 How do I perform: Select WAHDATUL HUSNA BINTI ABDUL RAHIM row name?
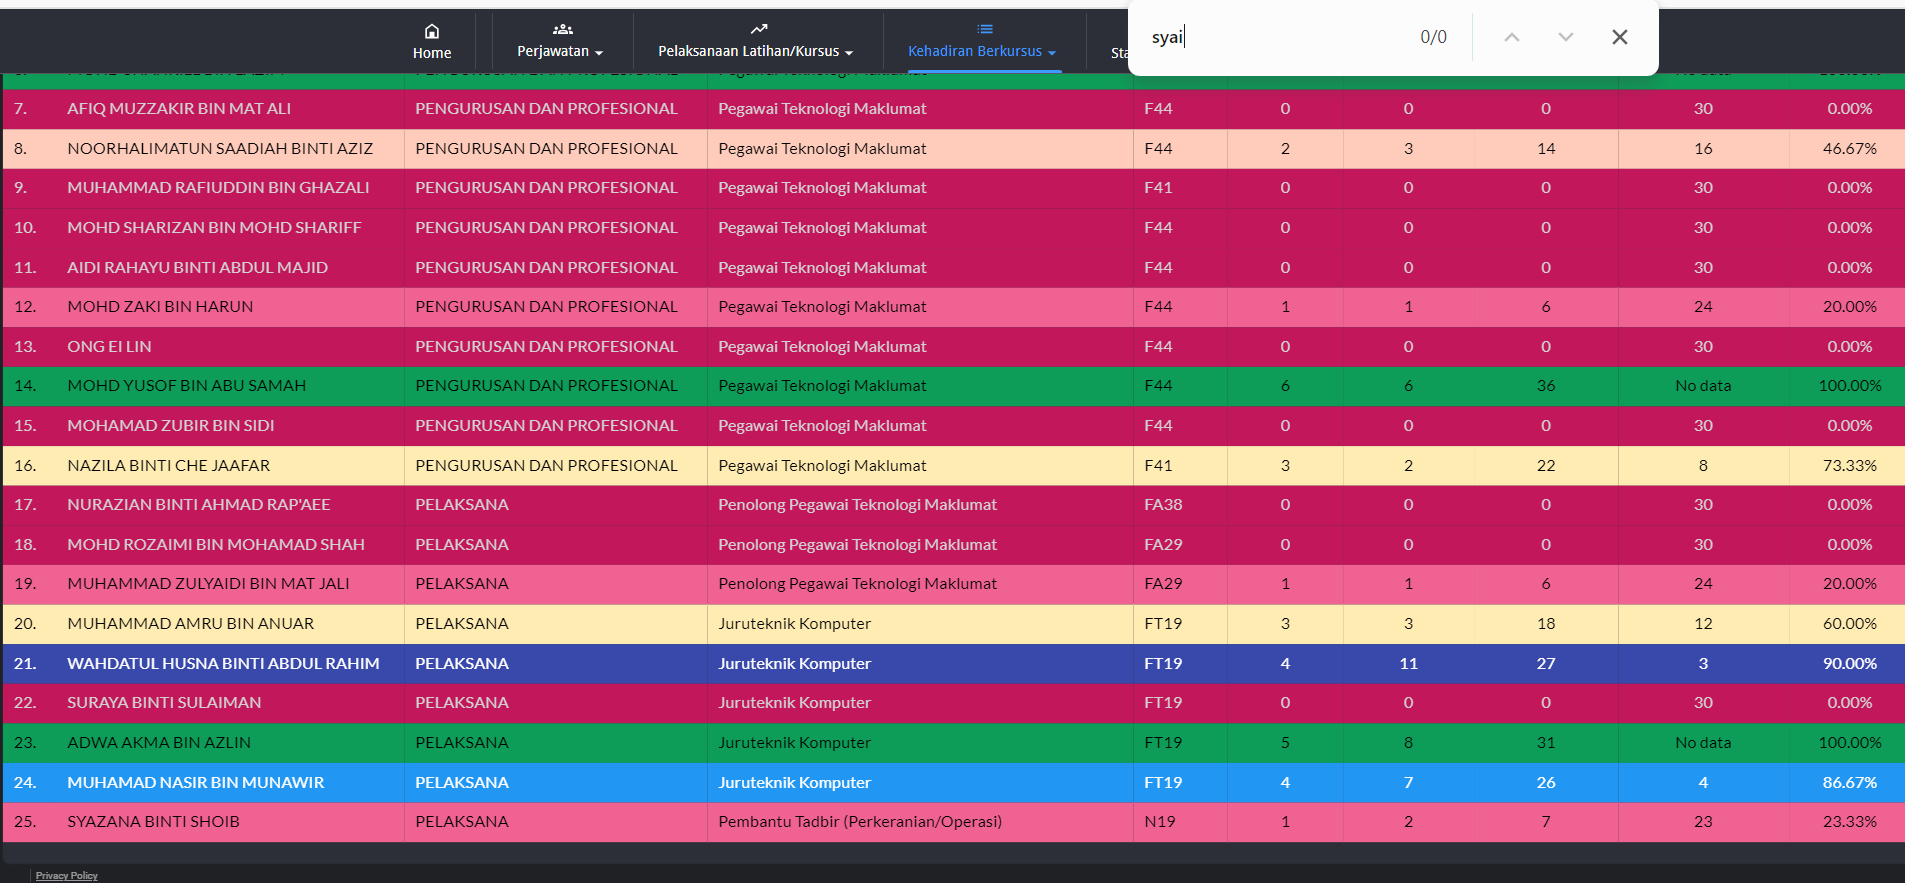coord(223,663)
